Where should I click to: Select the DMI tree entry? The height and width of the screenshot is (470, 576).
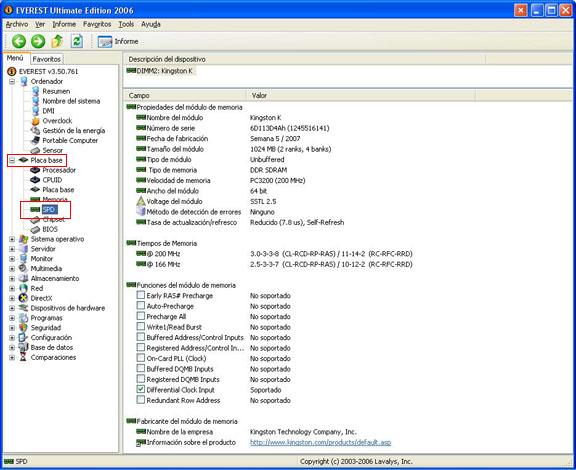tap(48, 111)
